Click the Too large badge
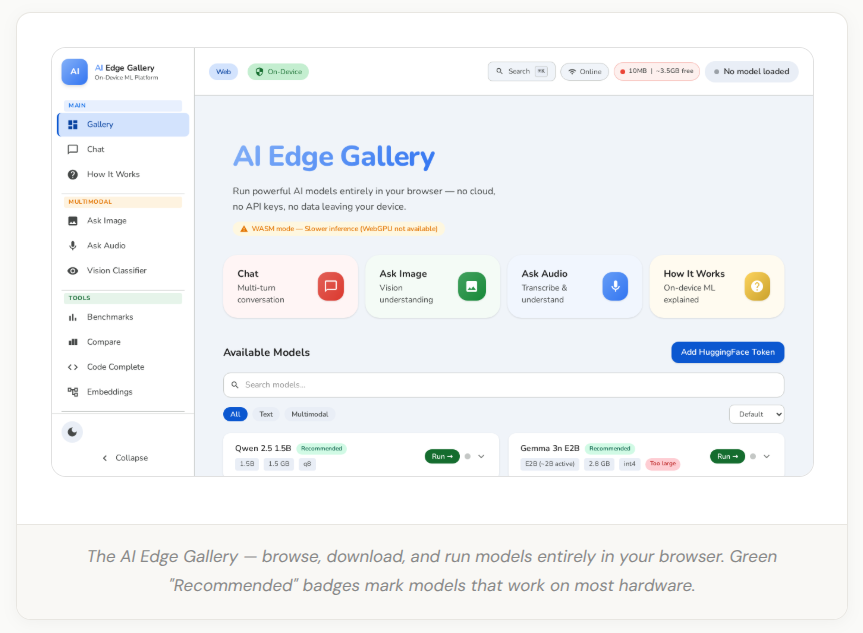Viewport: 863px width, 633px height. (x=663, y=463)
